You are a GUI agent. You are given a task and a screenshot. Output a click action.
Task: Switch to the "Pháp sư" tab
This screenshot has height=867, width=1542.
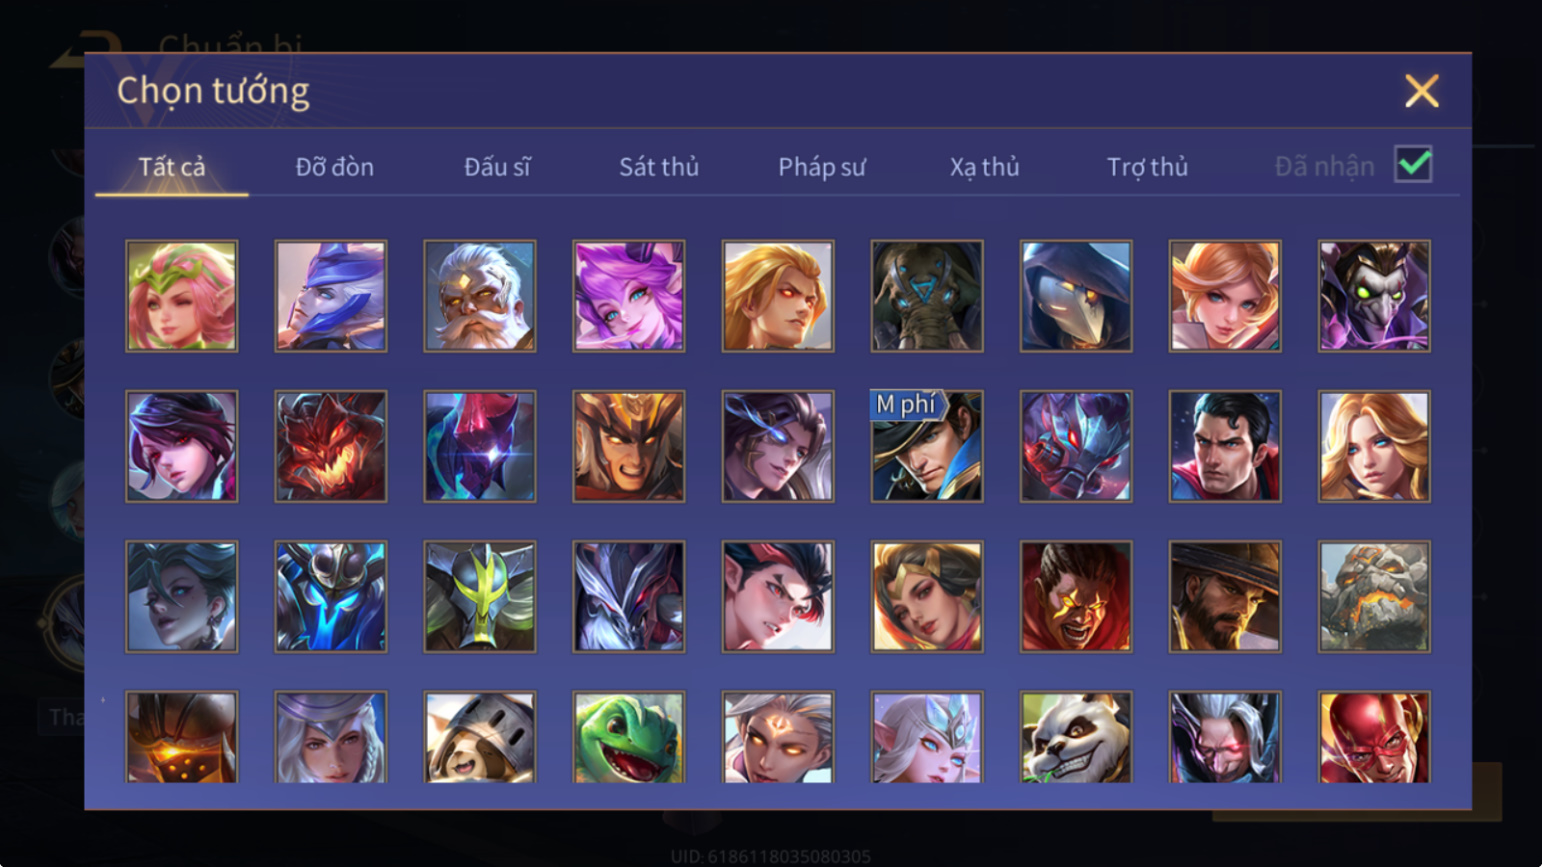tap(822, 167)
